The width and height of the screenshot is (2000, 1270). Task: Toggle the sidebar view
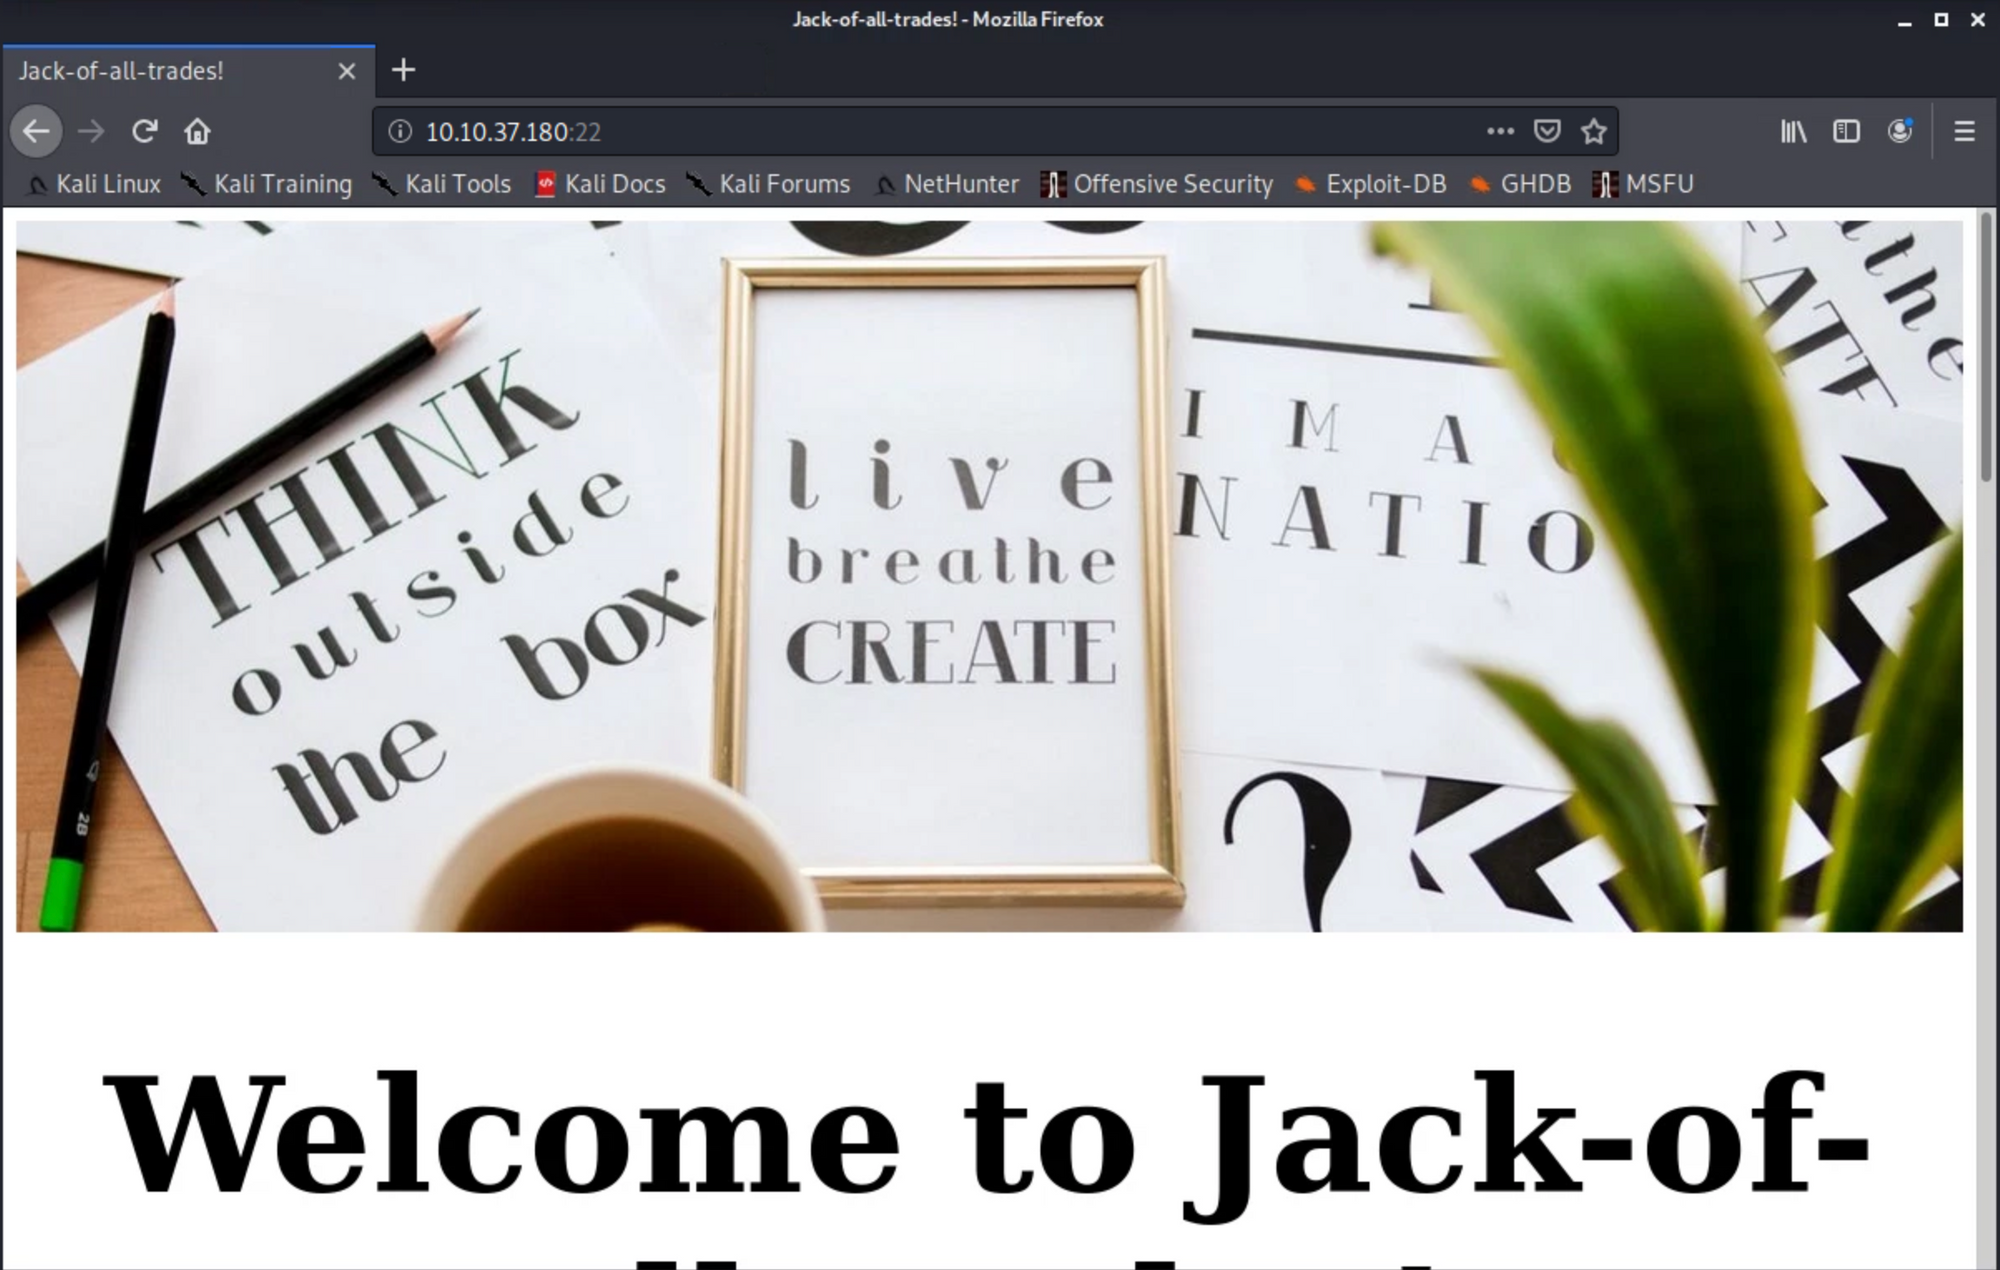[1846, 131]
